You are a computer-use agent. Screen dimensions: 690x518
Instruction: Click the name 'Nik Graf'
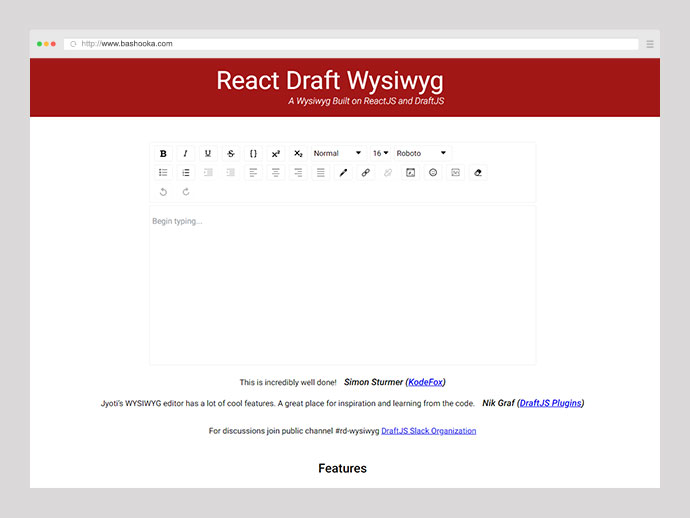(x=498, y=403)
